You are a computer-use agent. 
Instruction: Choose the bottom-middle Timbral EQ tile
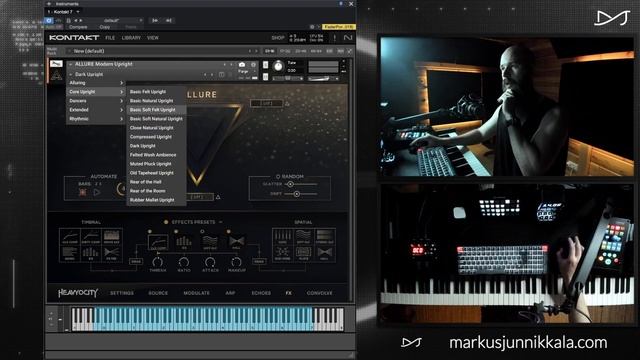tap(91, 253)
